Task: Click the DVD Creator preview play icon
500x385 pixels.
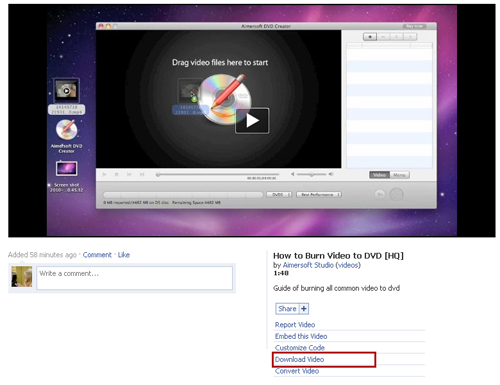Action: click(104, 174)
